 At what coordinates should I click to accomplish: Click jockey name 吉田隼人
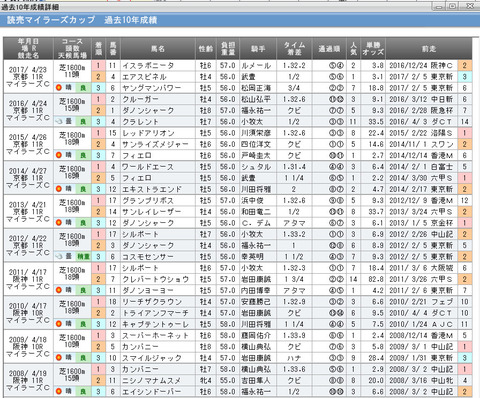coord(256,380)
